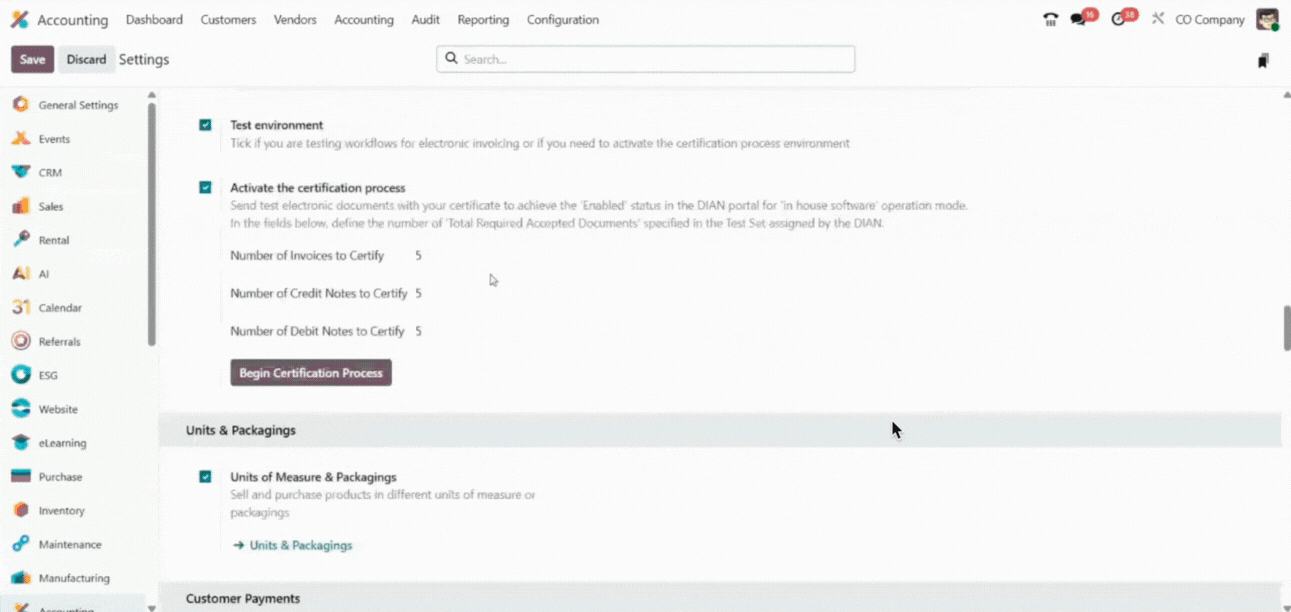Follow the Units & Packagings link
Image resolution: width=1291 pixels, height=612 pixels.
click(300, 546)
